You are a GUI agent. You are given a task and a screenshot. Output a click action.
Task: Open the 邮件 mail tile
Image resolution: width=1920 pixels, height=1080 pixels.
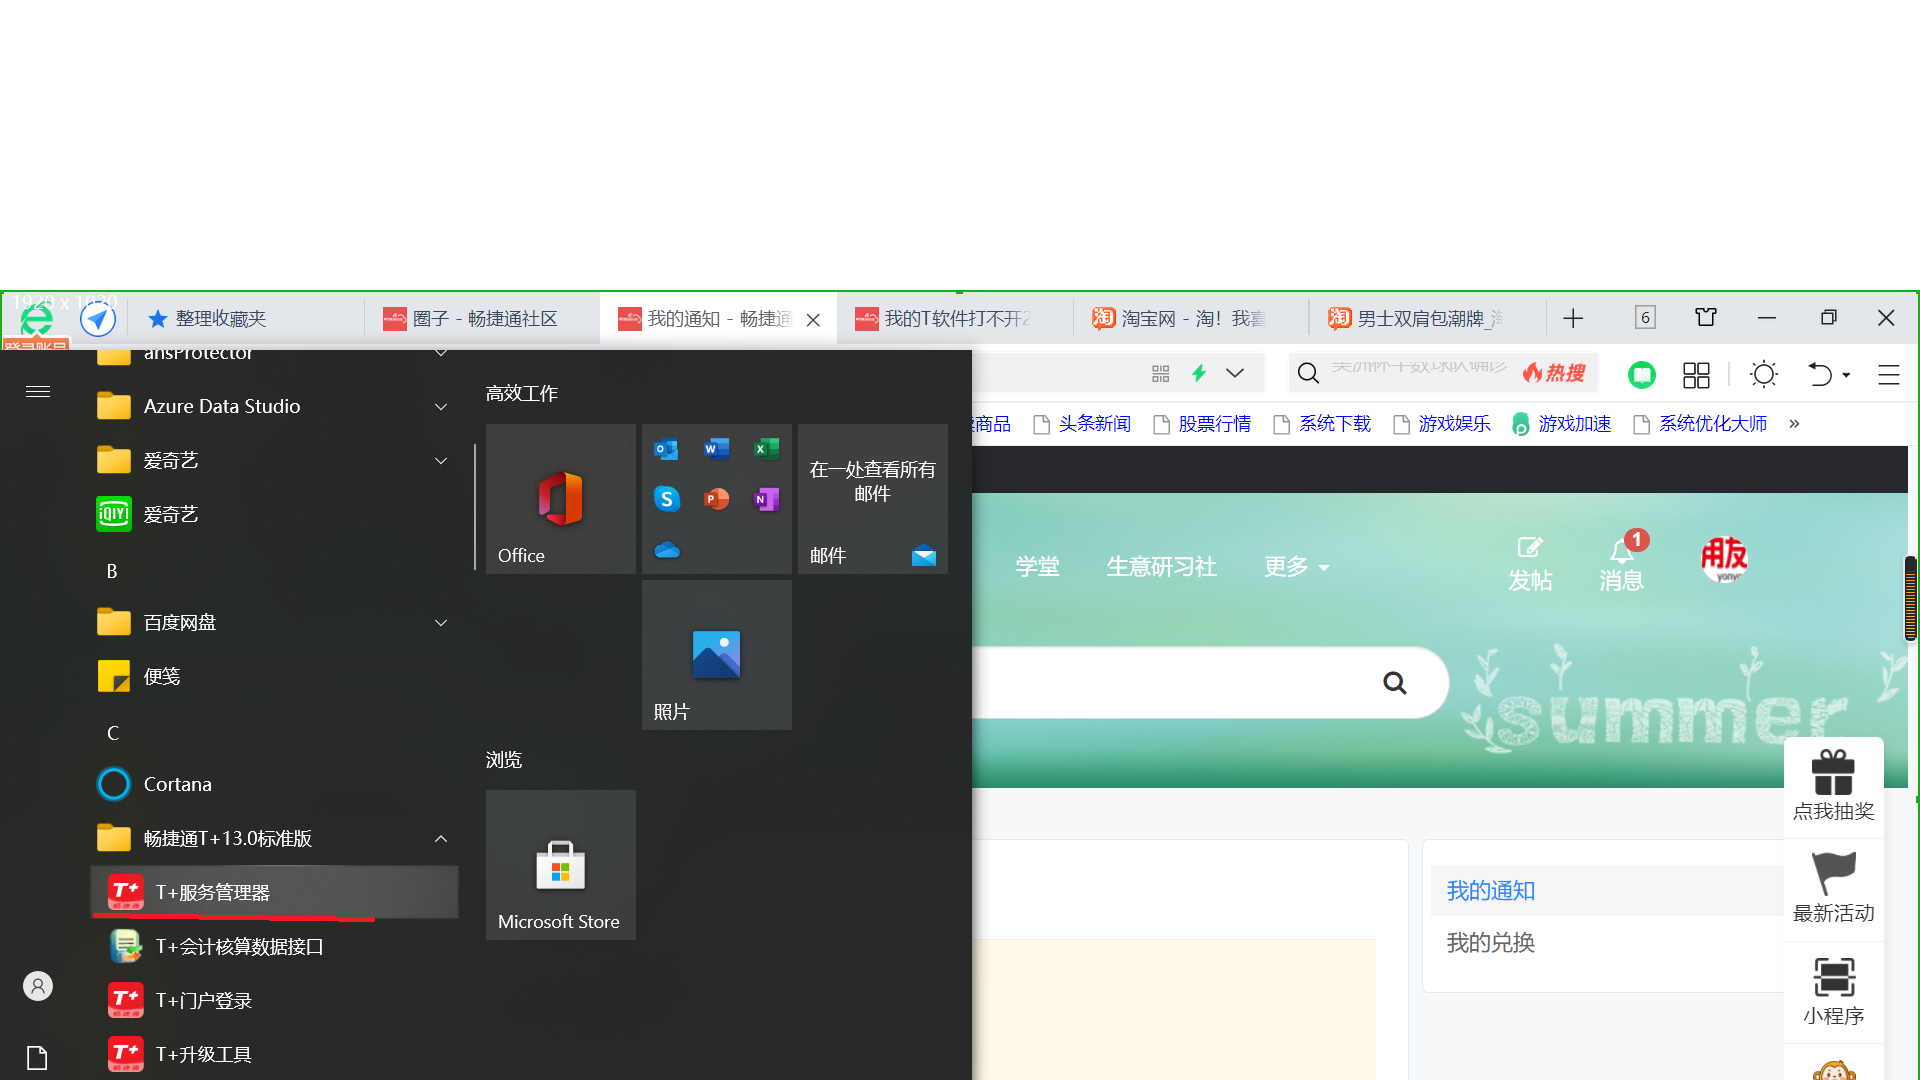872,499
